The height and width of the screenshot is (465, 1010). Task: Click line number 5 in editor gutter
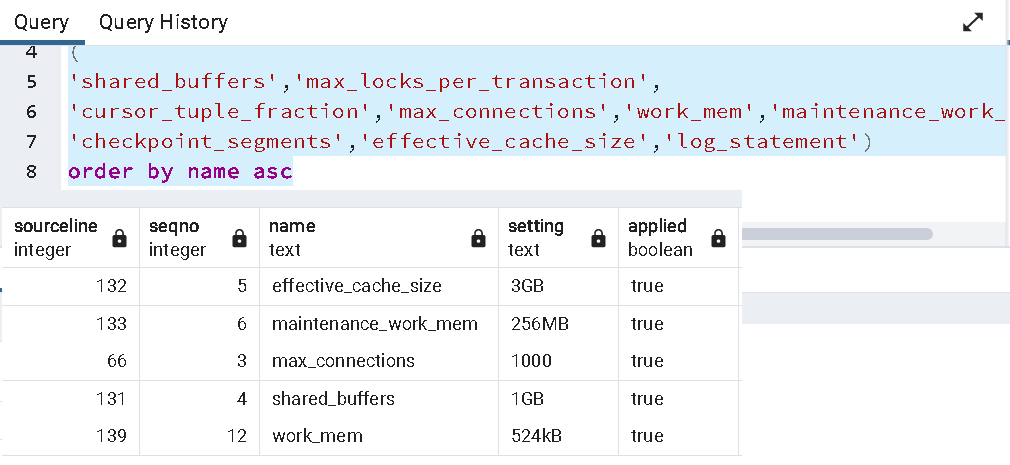[32, 82]
